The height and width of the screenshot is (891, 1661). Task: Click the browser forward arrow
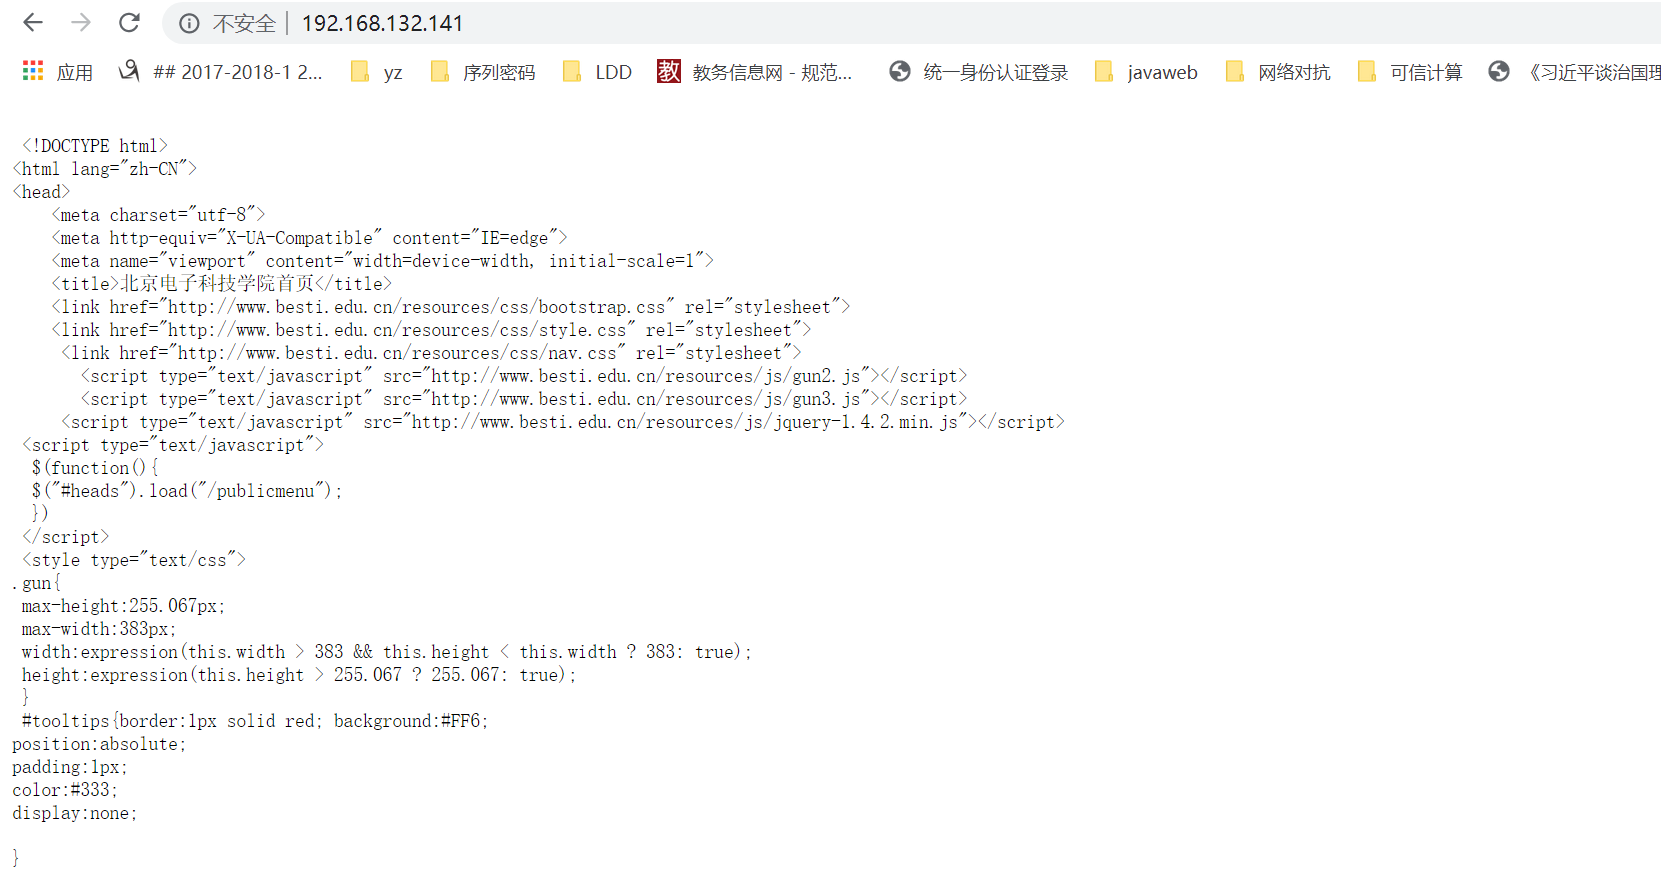coord(81,23)
